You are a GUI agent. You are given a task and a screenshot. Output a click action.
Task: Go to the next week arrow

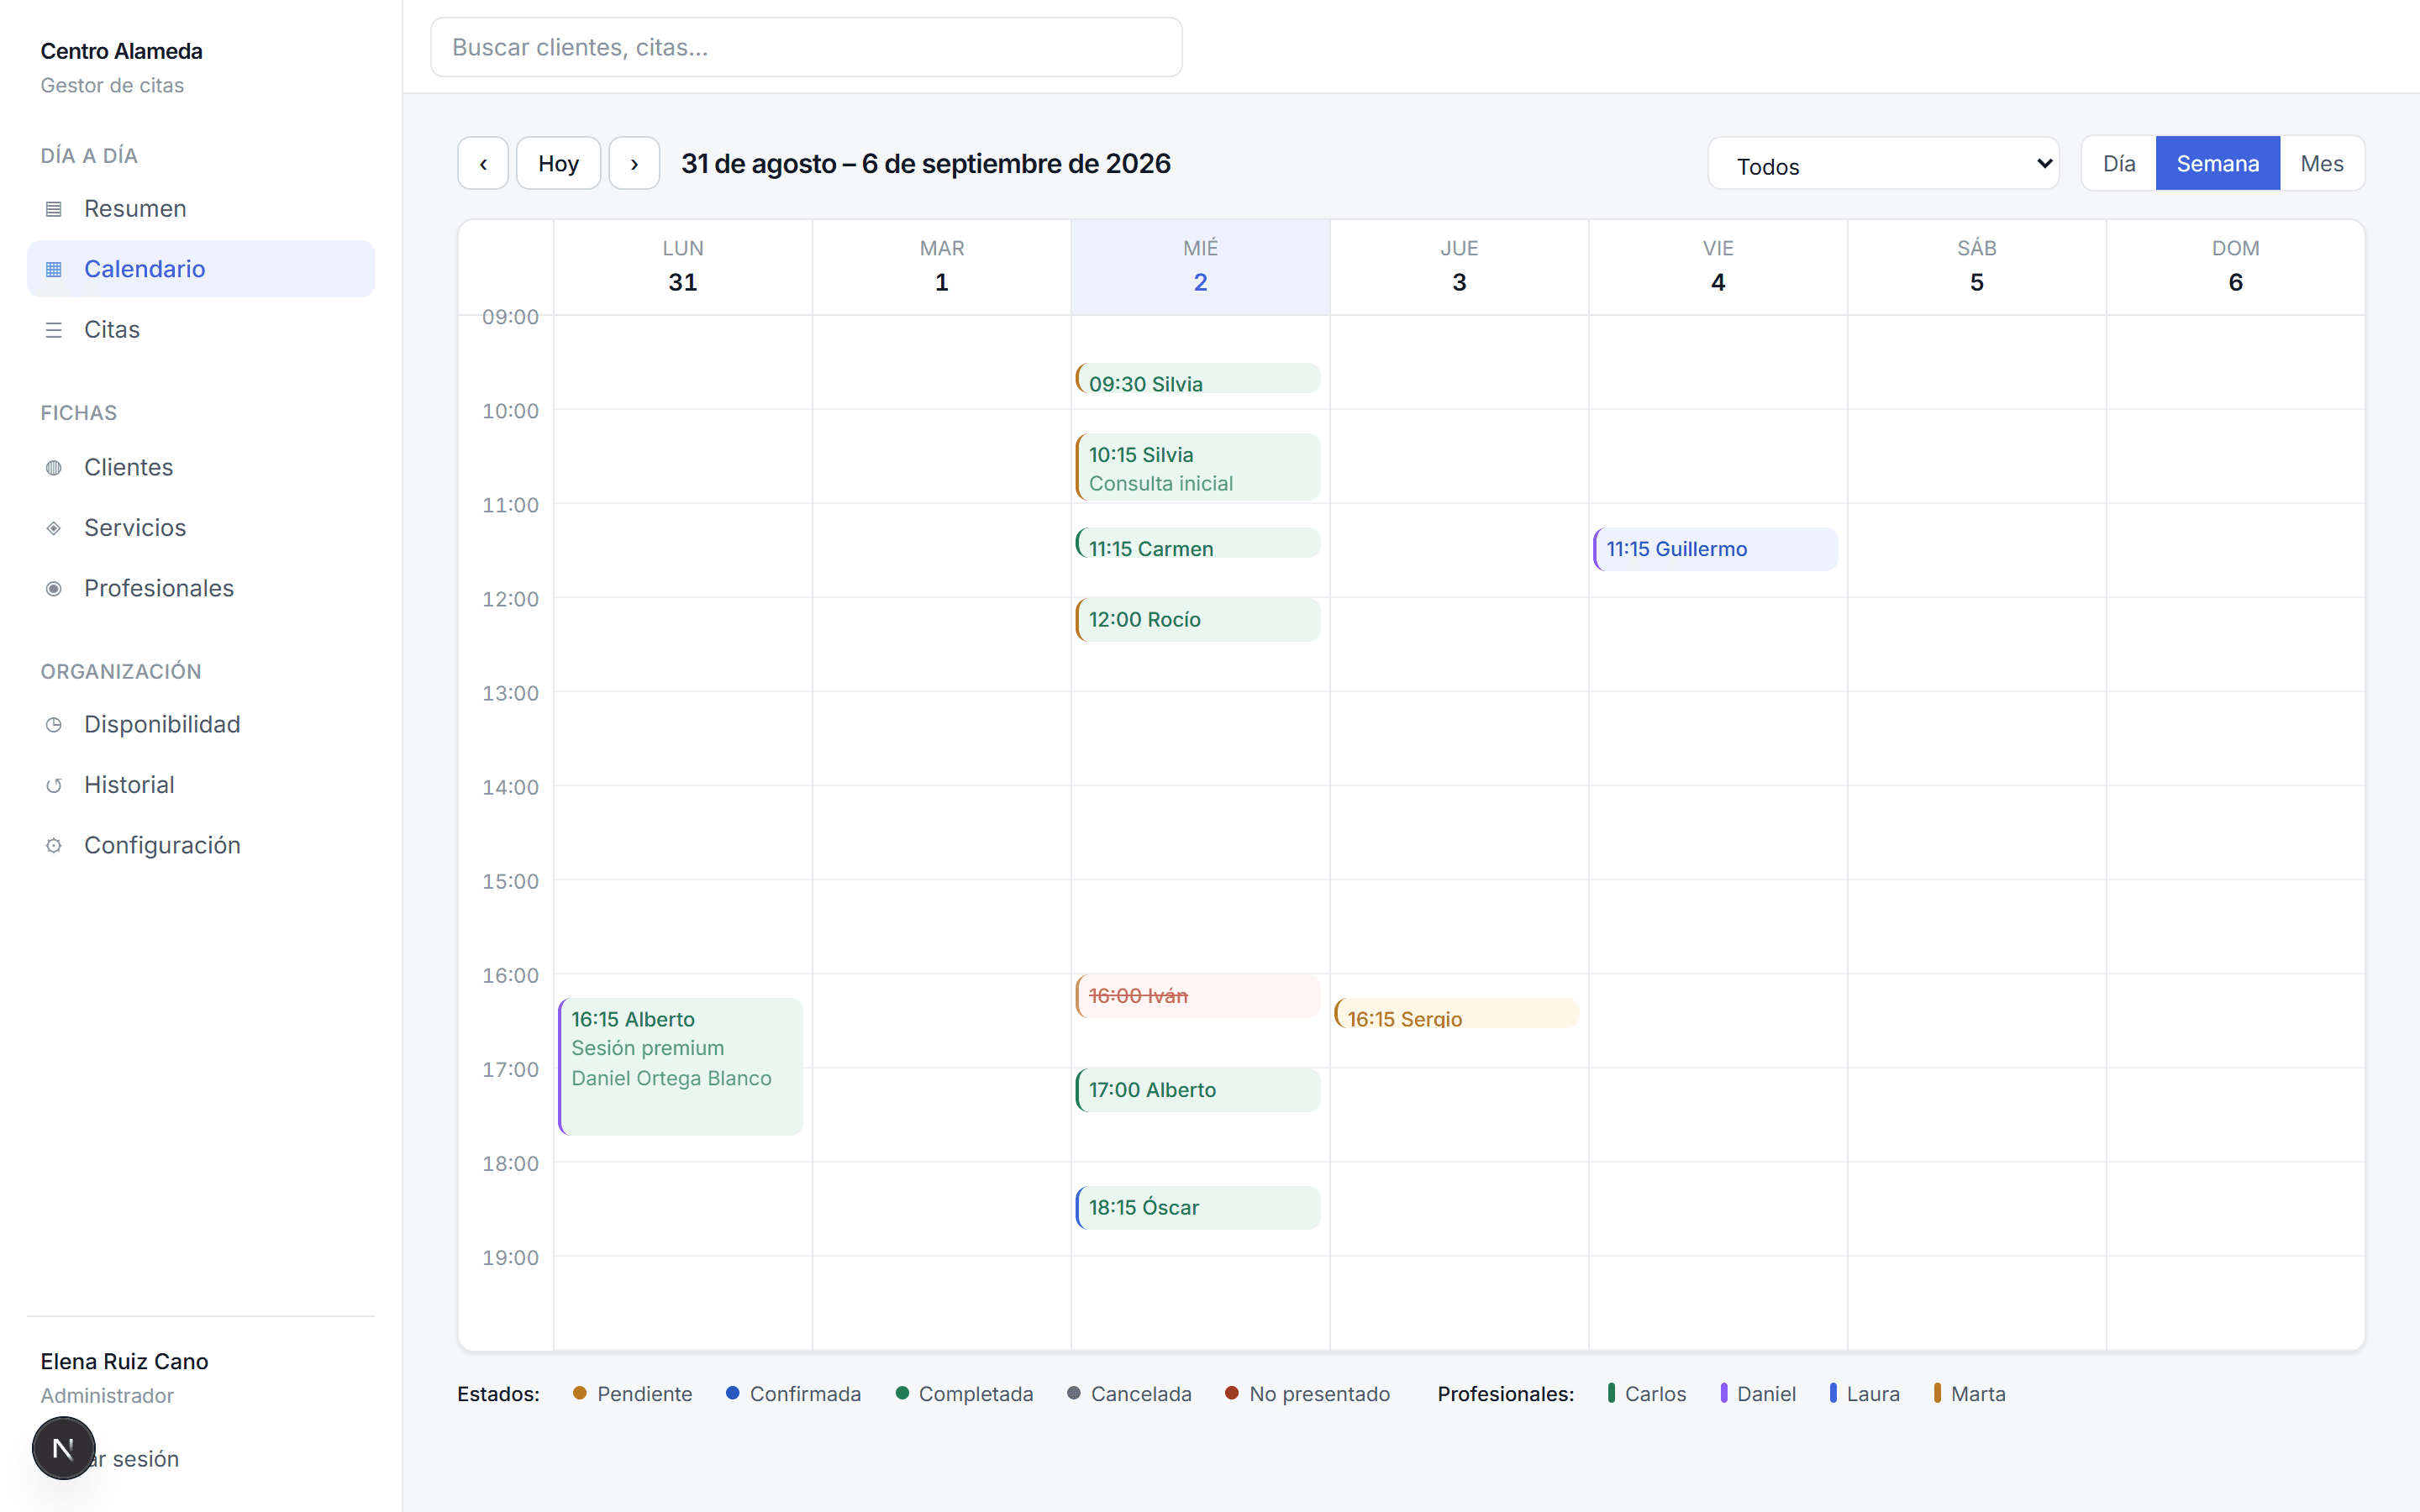(x=634, y=163)
